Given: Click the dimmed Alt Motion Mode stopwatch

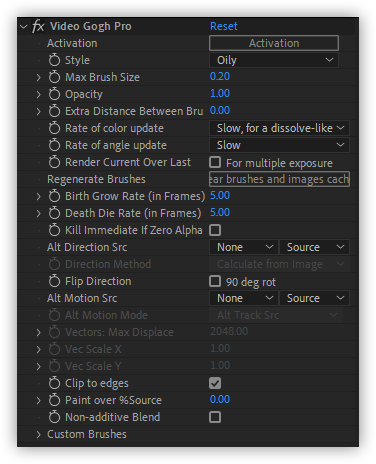Looking at the screenshot, I should [x=54, y=315].
